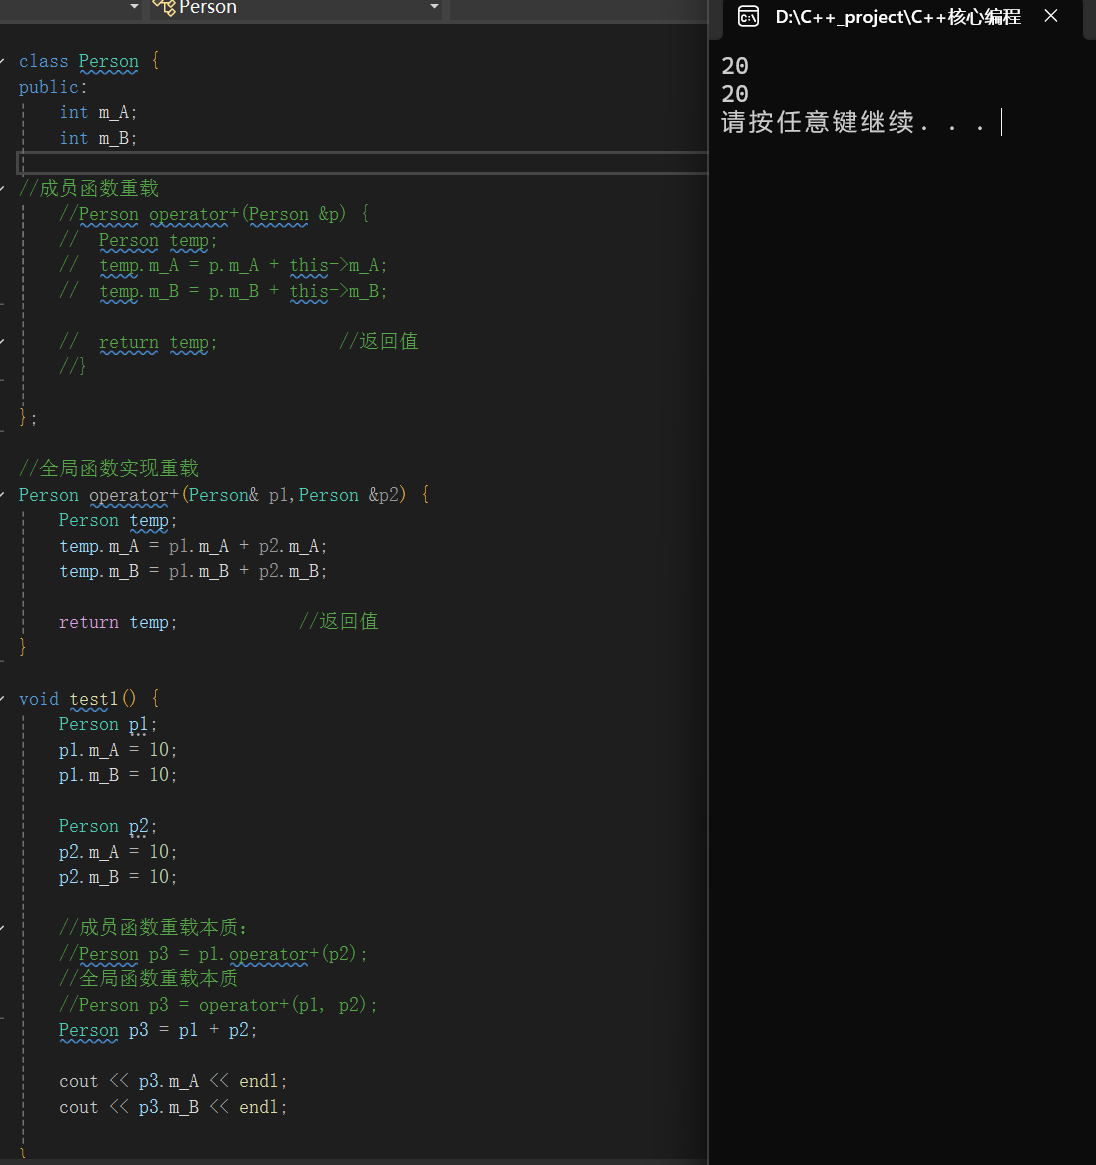Viewport: 1096px width, 1165px height.
Task: Collapse the commented return temp block
Action: 2,342
